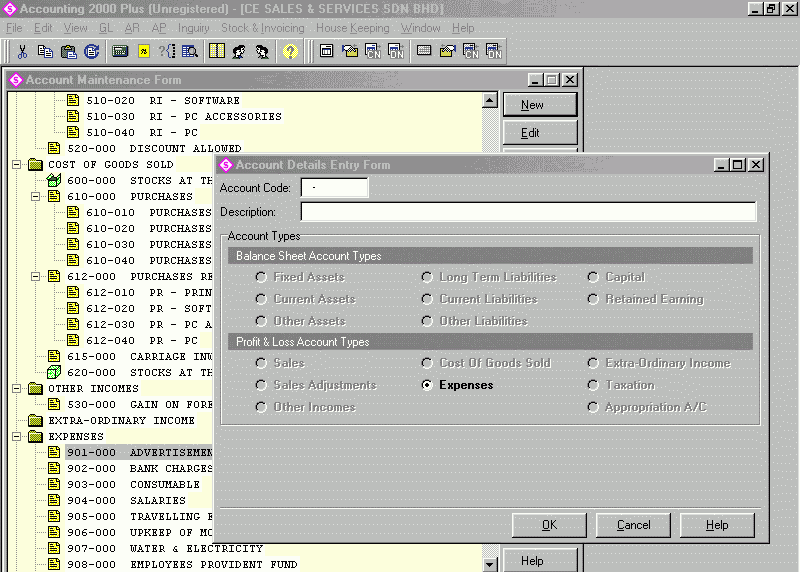
Task: Click the first people faces toolbar icon
Action: pos(239,52)
